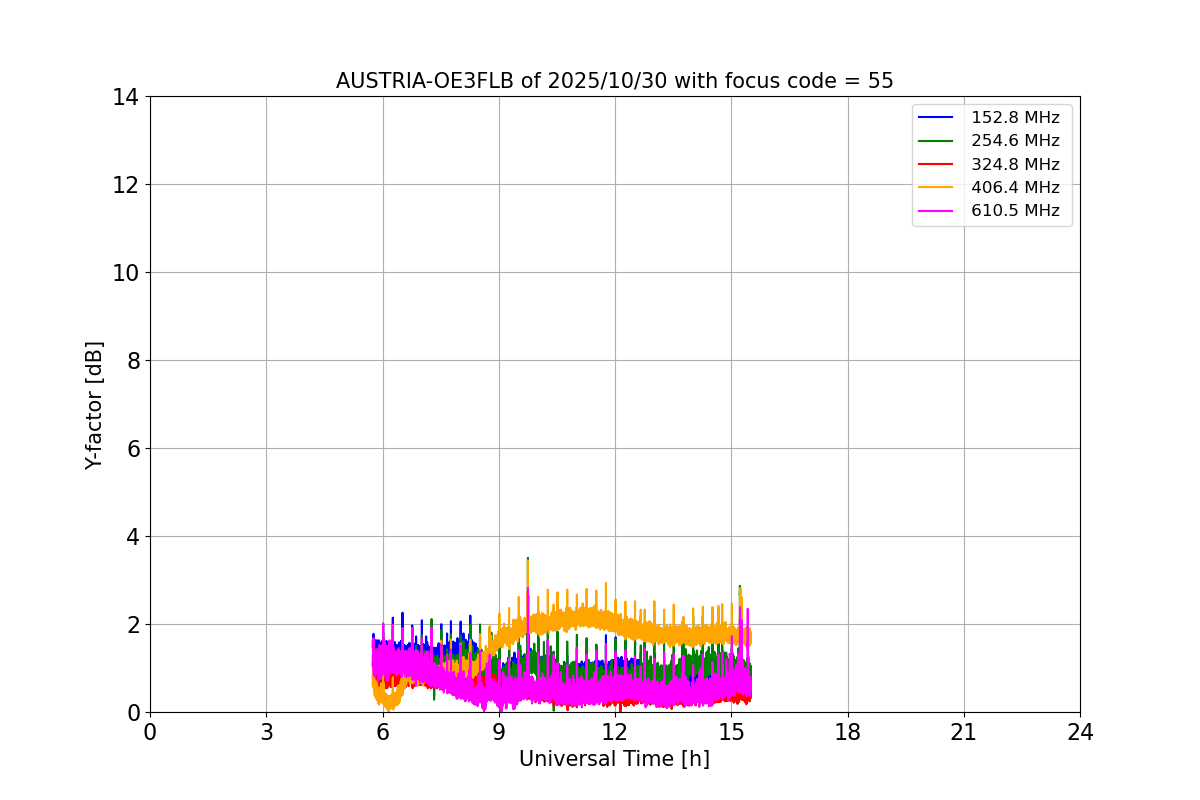
Task: Click the orange line swatch in legend
Action: point(936,188)
